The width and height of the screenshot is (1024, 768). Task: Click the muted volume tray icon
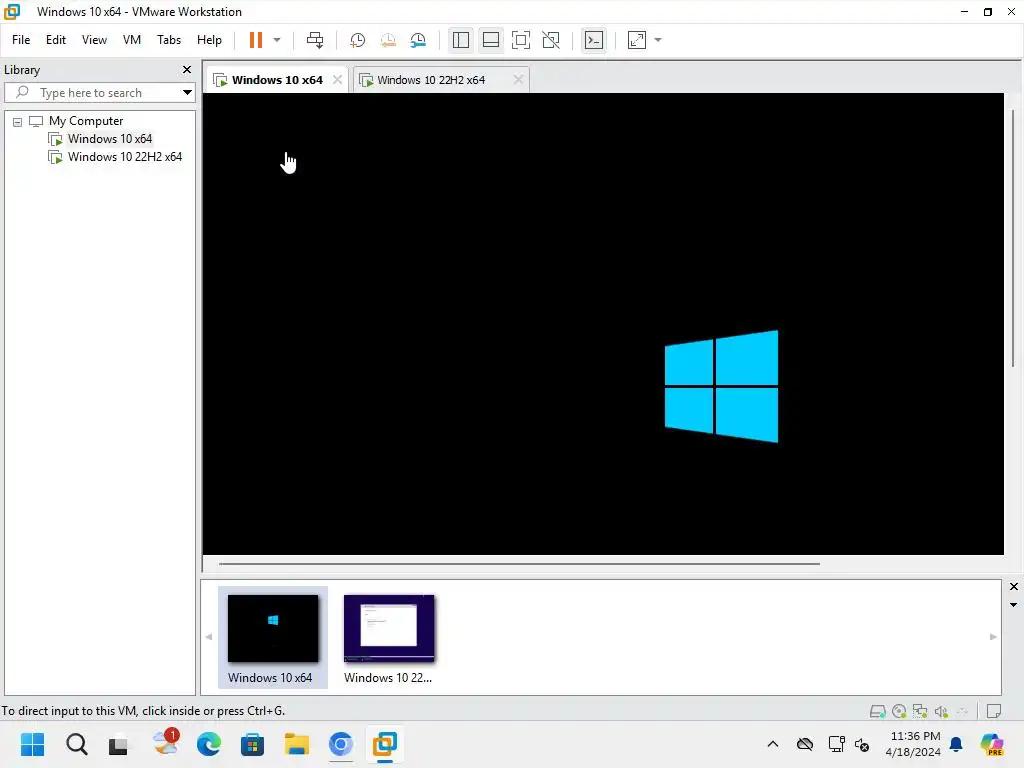[861, 744]
